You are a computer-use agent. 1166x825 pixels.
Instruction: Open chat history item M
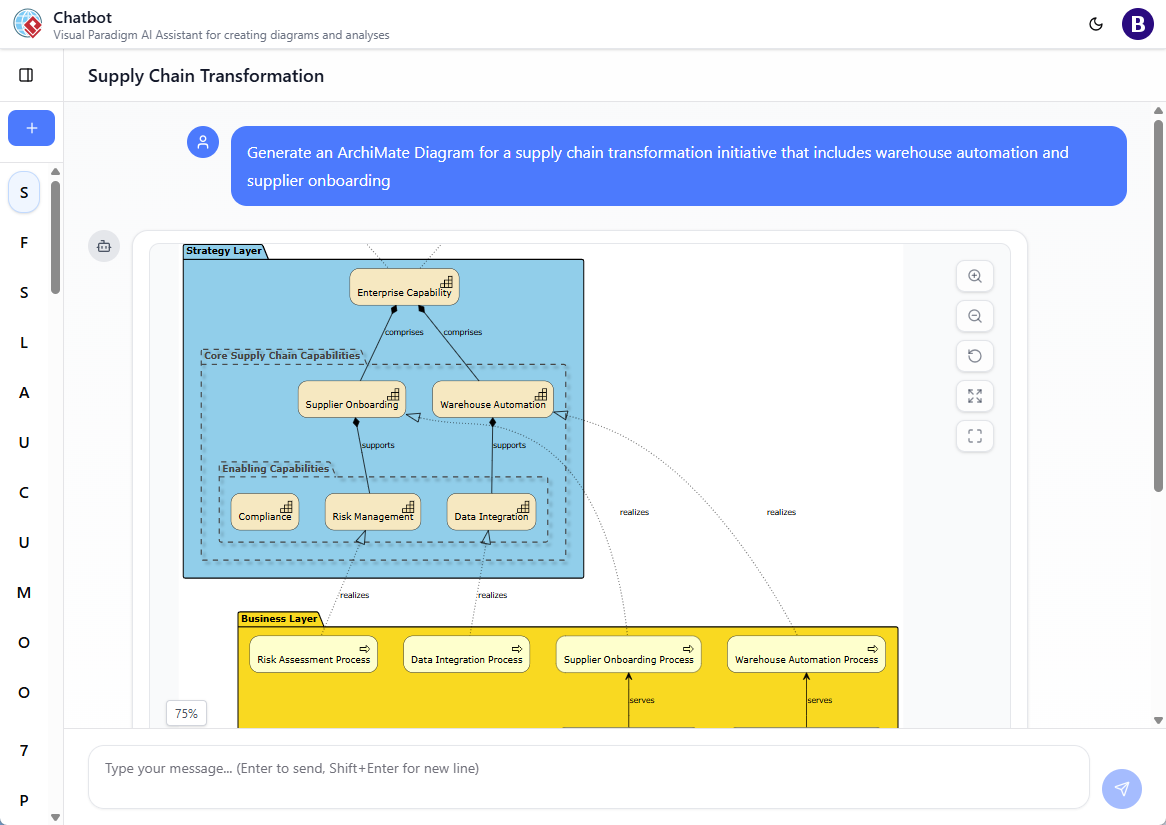[x=24, y=593]
